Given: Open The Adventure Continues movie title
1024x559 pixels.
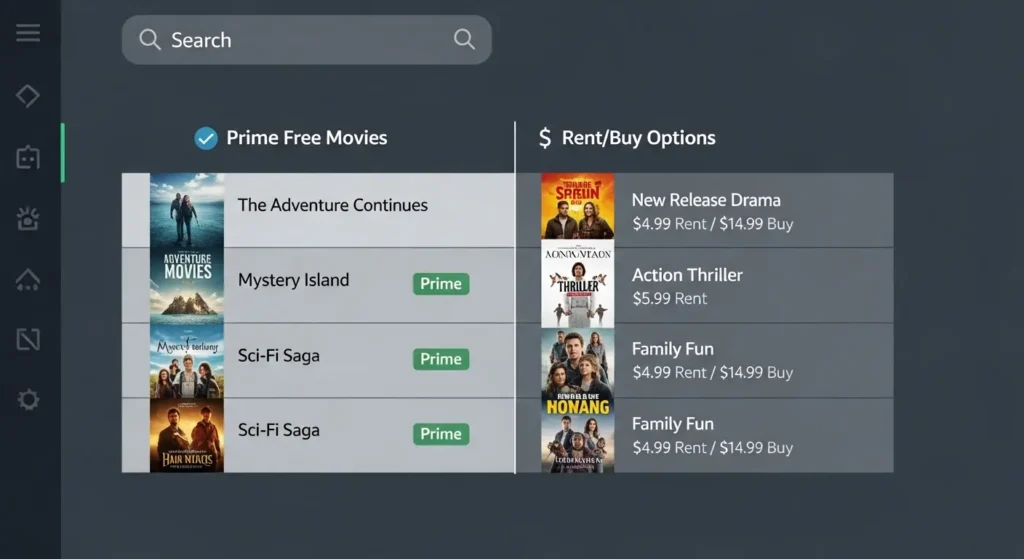Looking at the screenshot, I should 333,205.
